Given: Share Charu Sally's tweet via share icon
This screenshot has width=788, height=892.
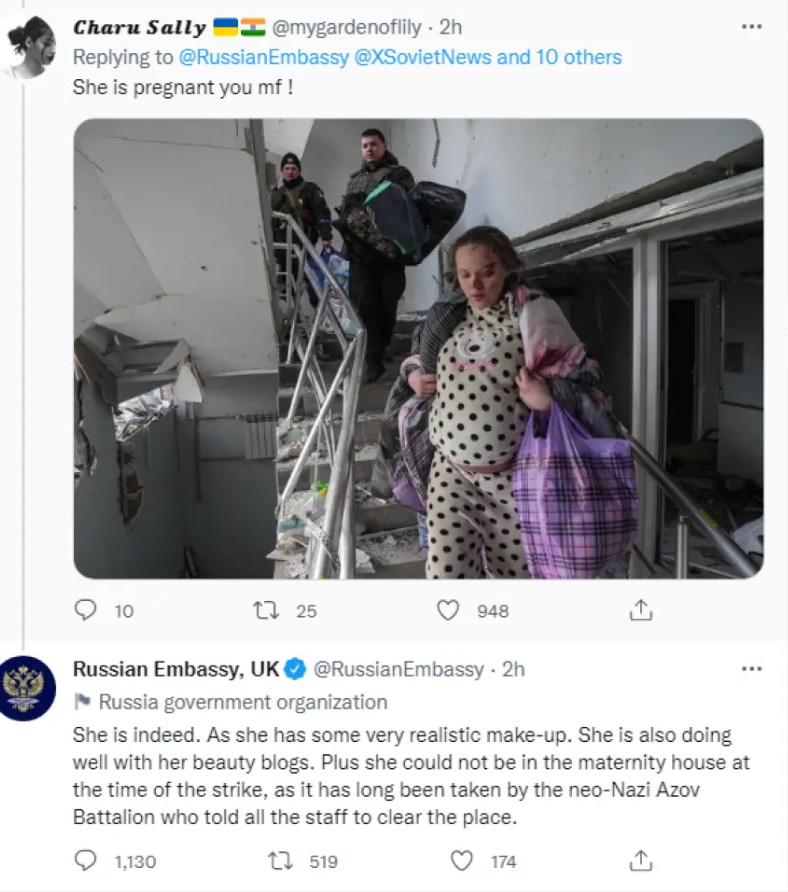Looking at the screenshot, I should tap(641, 609).
